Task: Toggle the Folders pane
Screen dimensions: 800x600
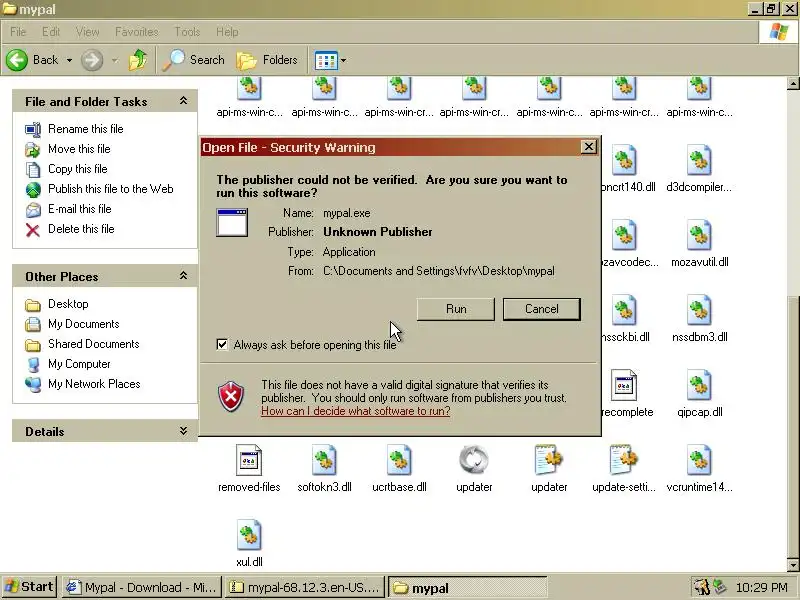Action: [x=267, y=60]
